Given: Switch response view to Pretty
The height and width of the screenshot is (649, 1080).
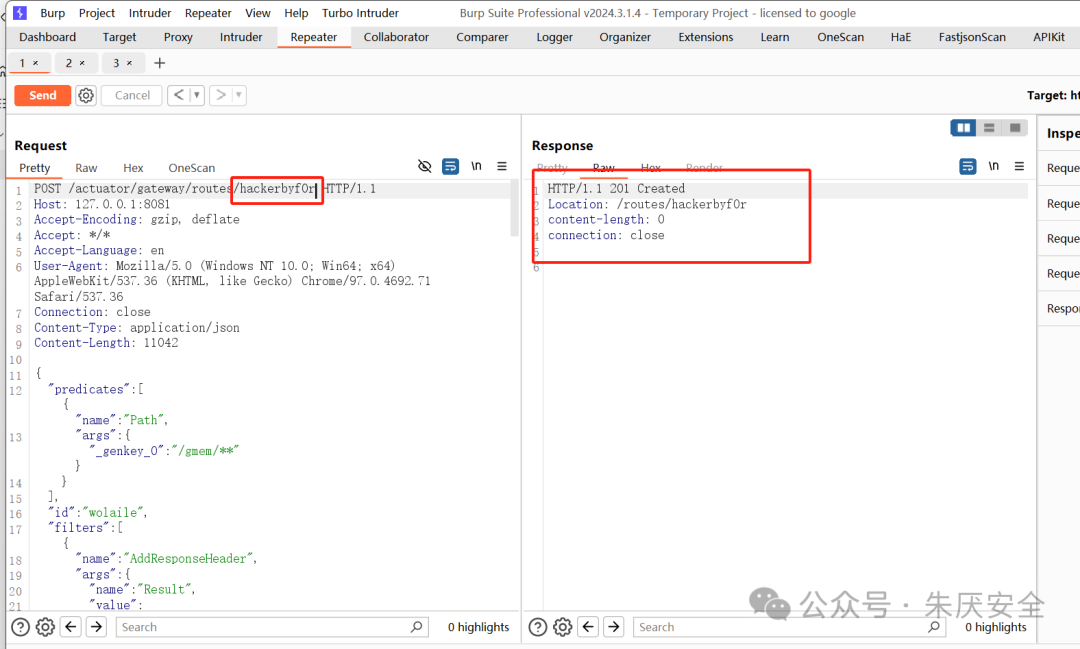Looking at the screenshot, I should pos(552,168).
